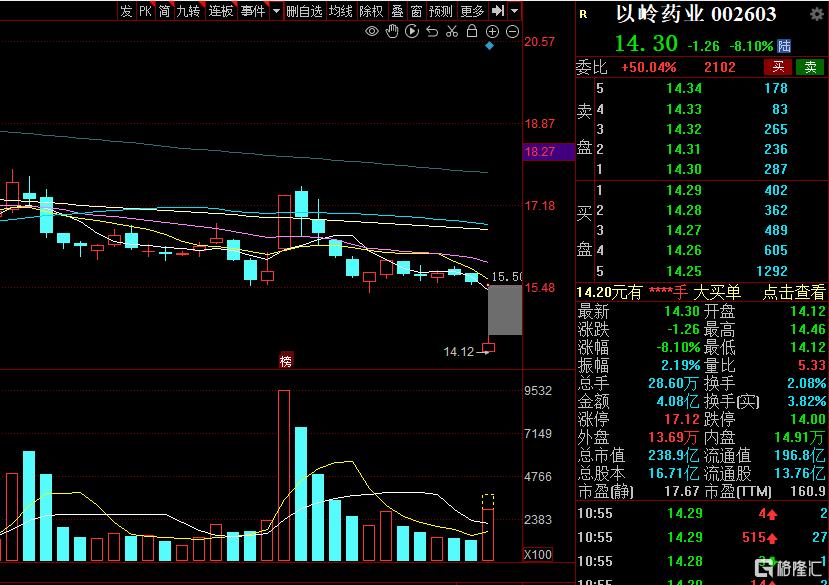
Task: Click the 涨停 price 17.12
Action: point(681,419)
